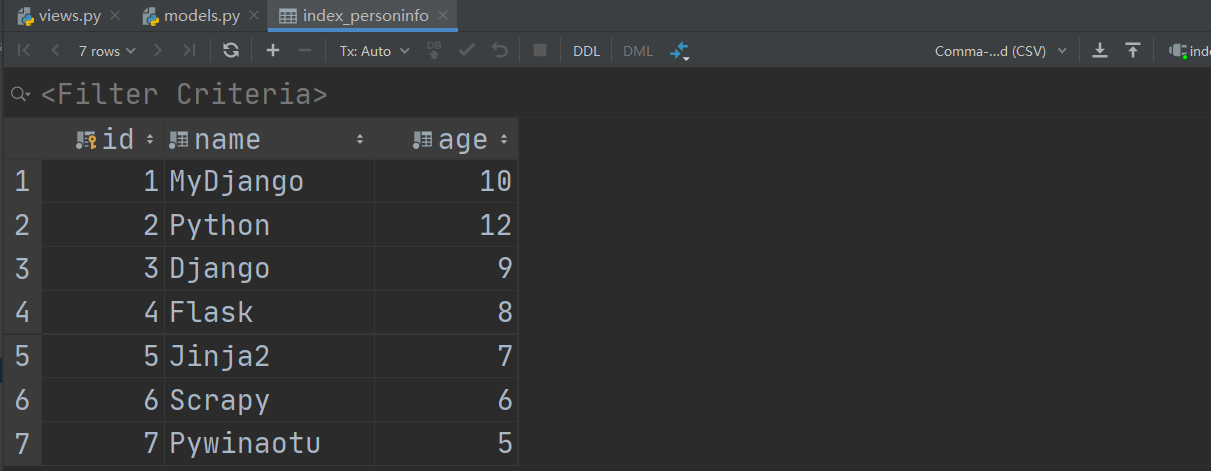Close the models.py tab
Image resolution: width=1211 pixels, height=471 pixels.
[x=253, y=15]
